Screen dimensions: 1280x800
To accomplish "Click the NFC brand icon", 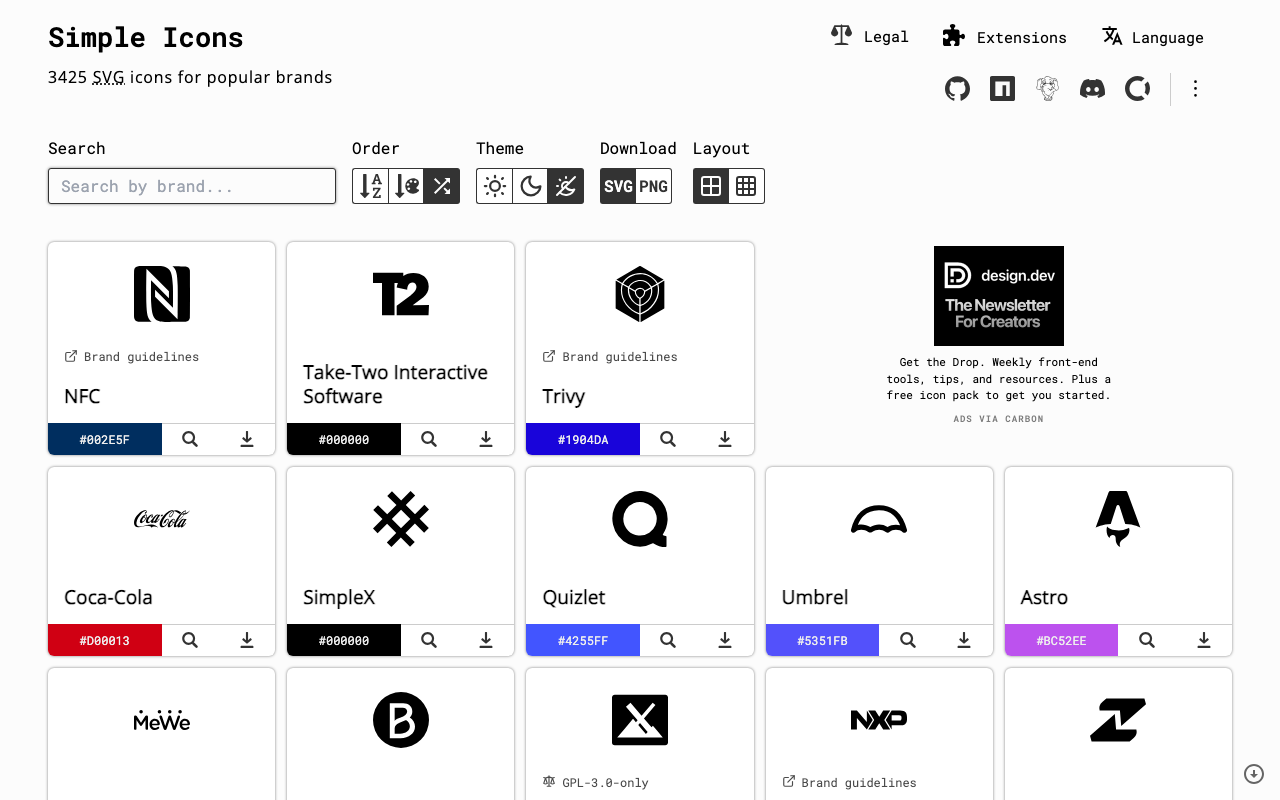I will [x=162, y=294].
